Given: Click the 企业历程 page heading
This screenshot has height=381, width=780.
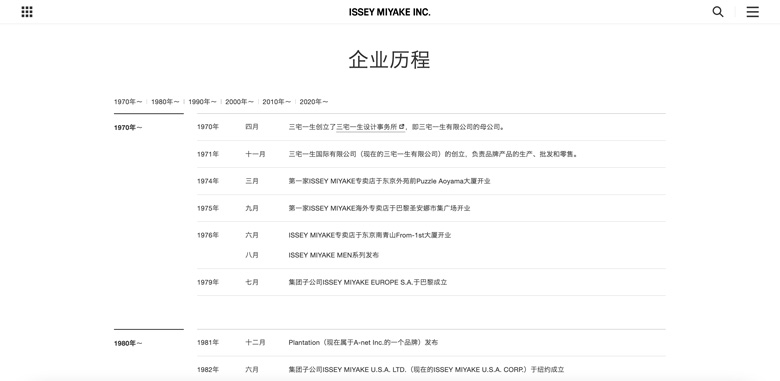Looking at the screenshot, I should pos(390,60).
